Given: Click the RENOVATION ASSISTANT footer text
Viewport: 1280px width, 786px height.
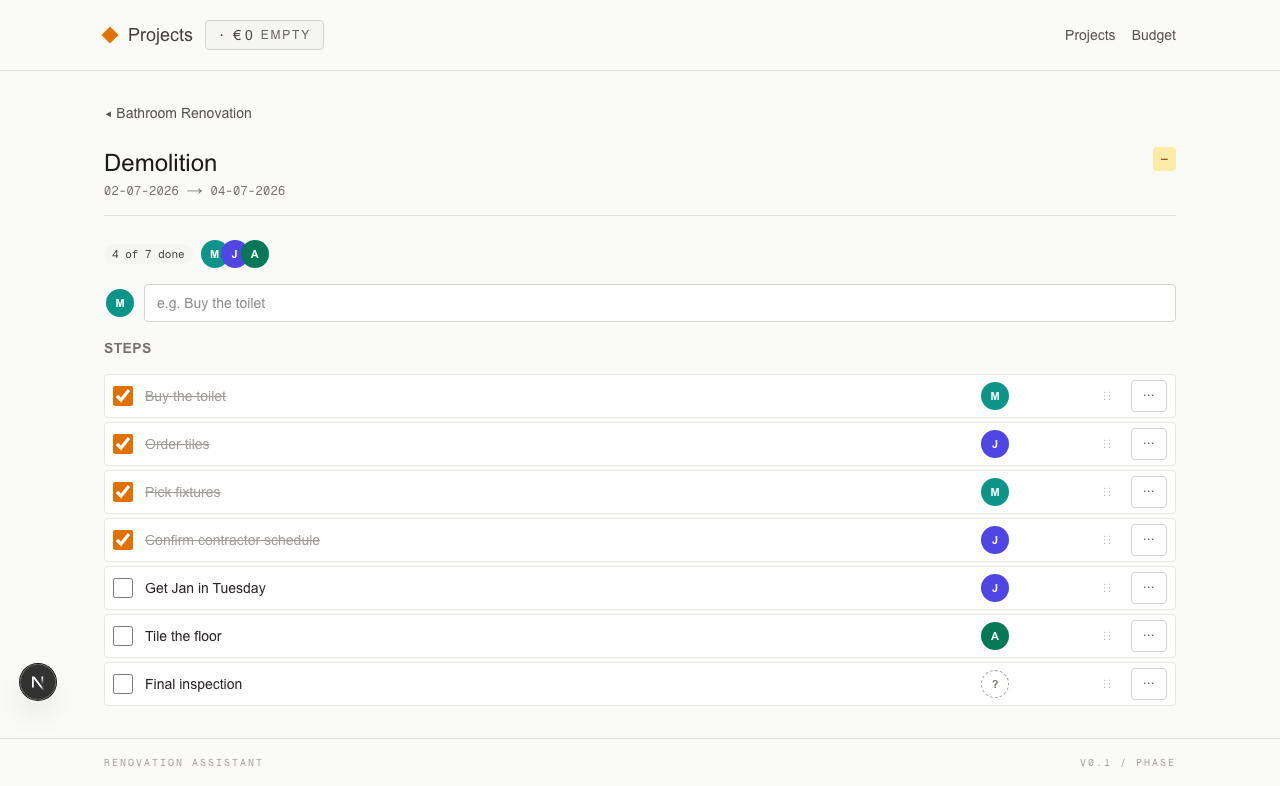Looking at the screenshot, I should tap(184, 763).
